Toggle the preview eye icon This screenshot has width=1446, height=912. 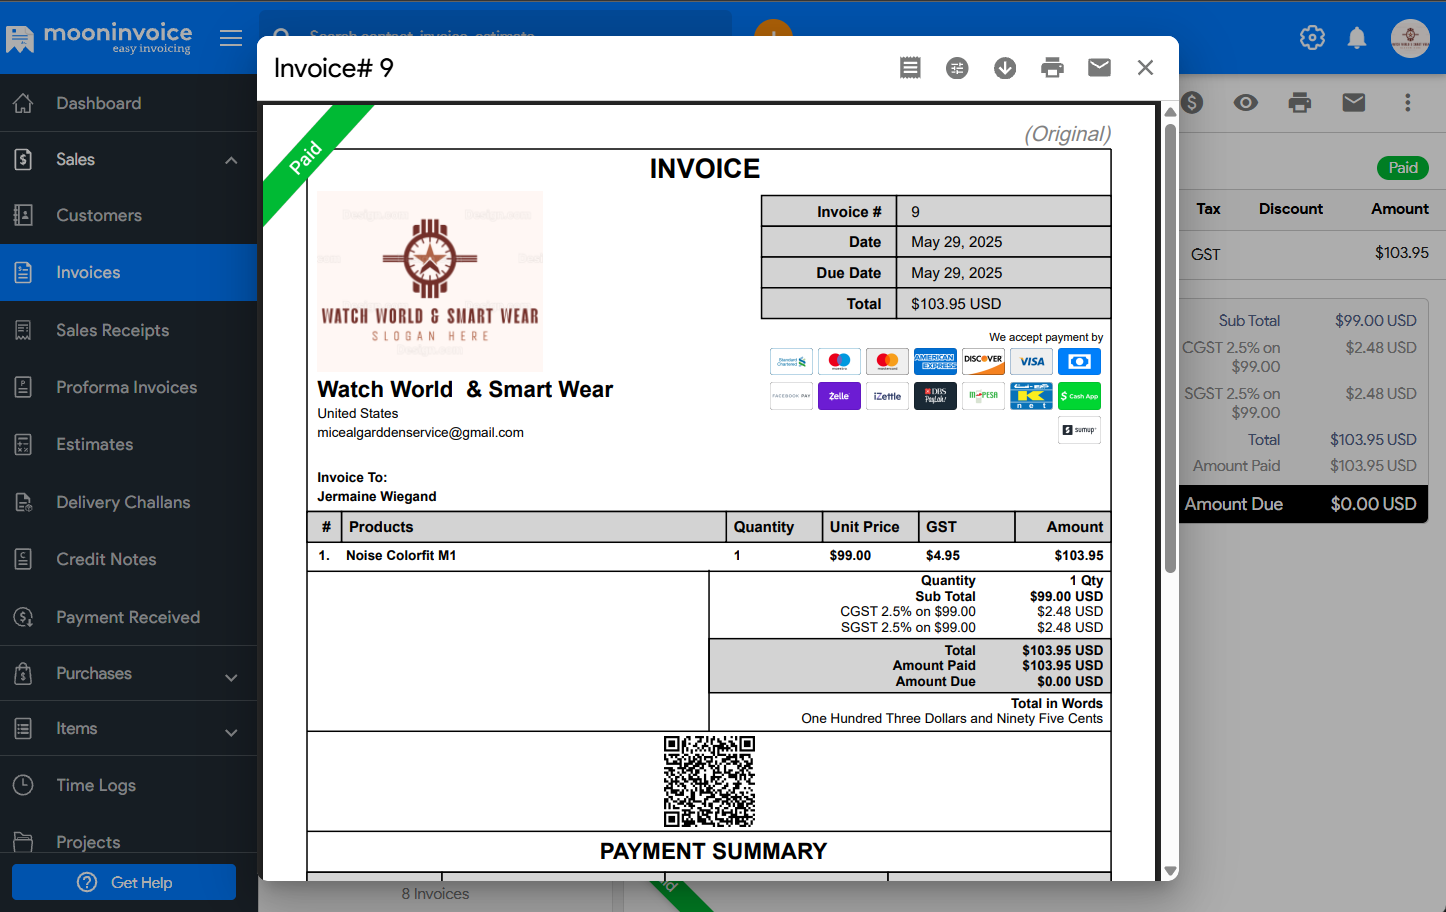1245,102
